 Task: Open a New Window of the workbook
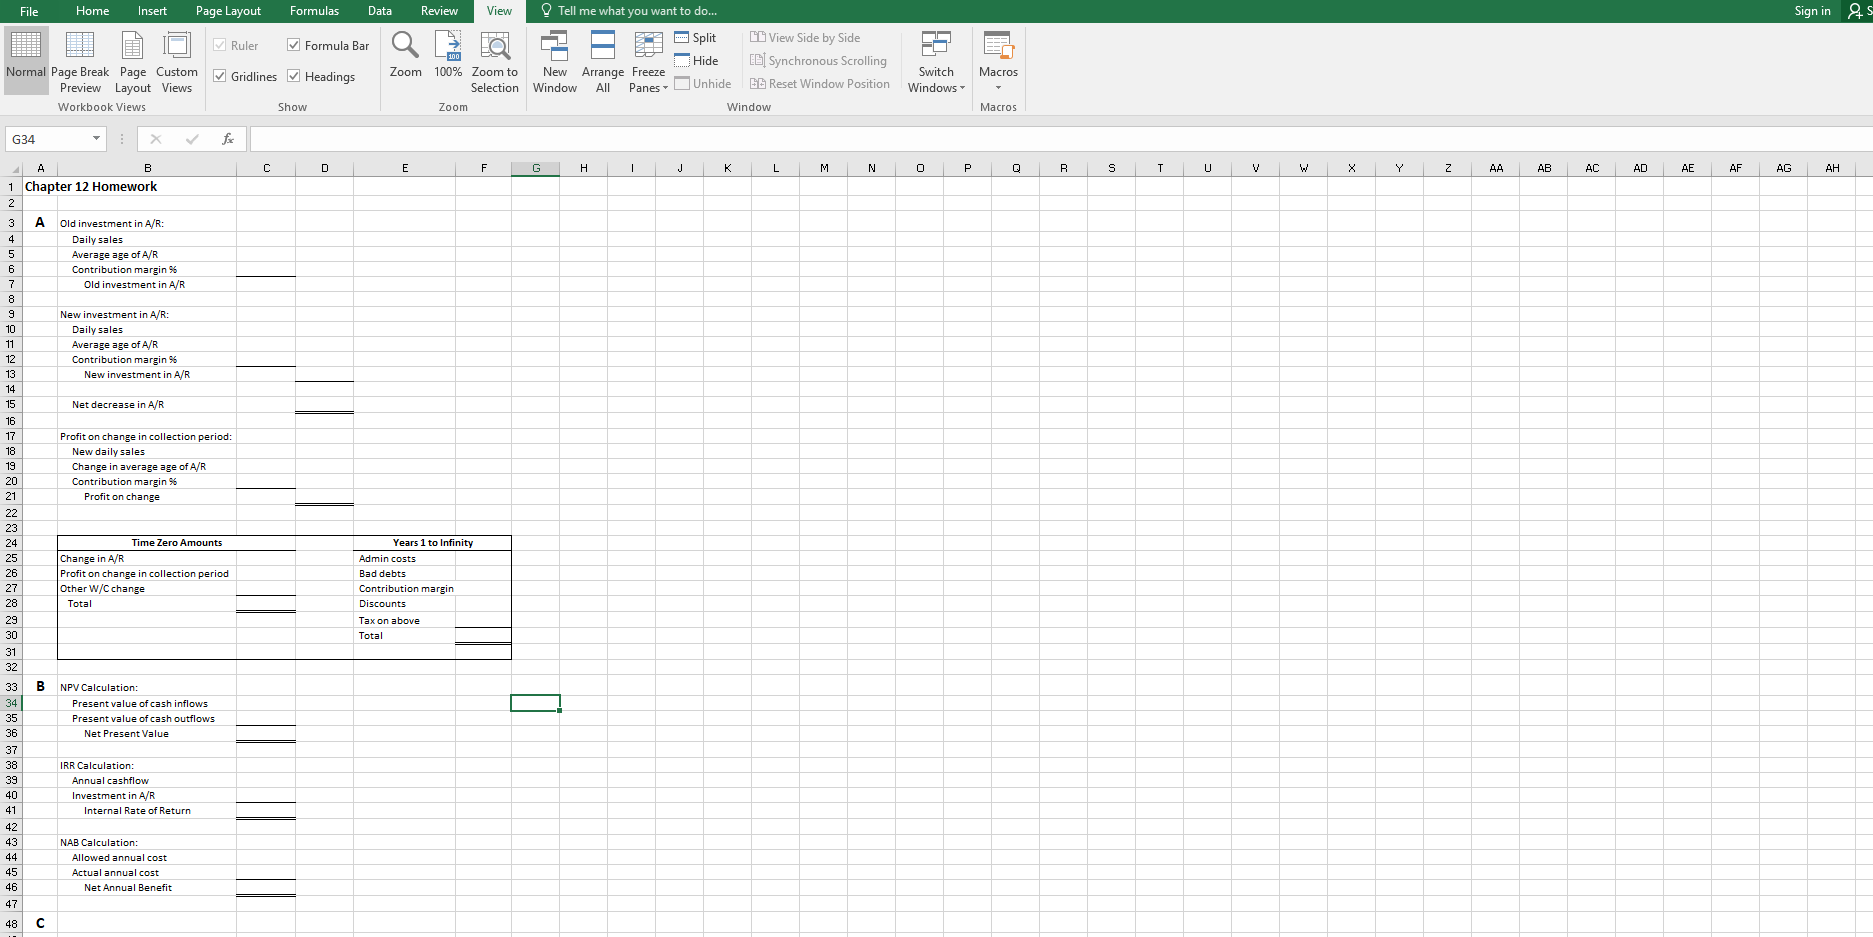(554, 60)
